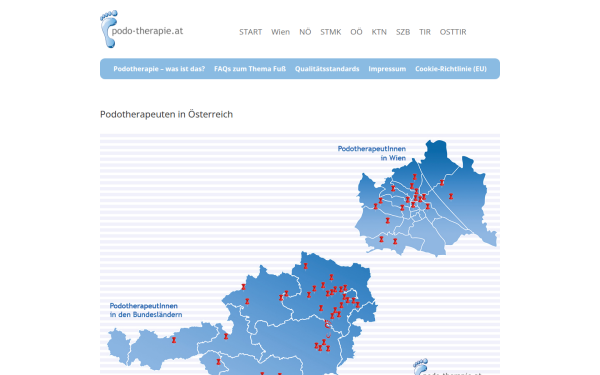The width and height of the screenshot is (600, 375).
Task: Open 'FAQs zum Thema Fuß' link
Action: (x=250, y=69)
